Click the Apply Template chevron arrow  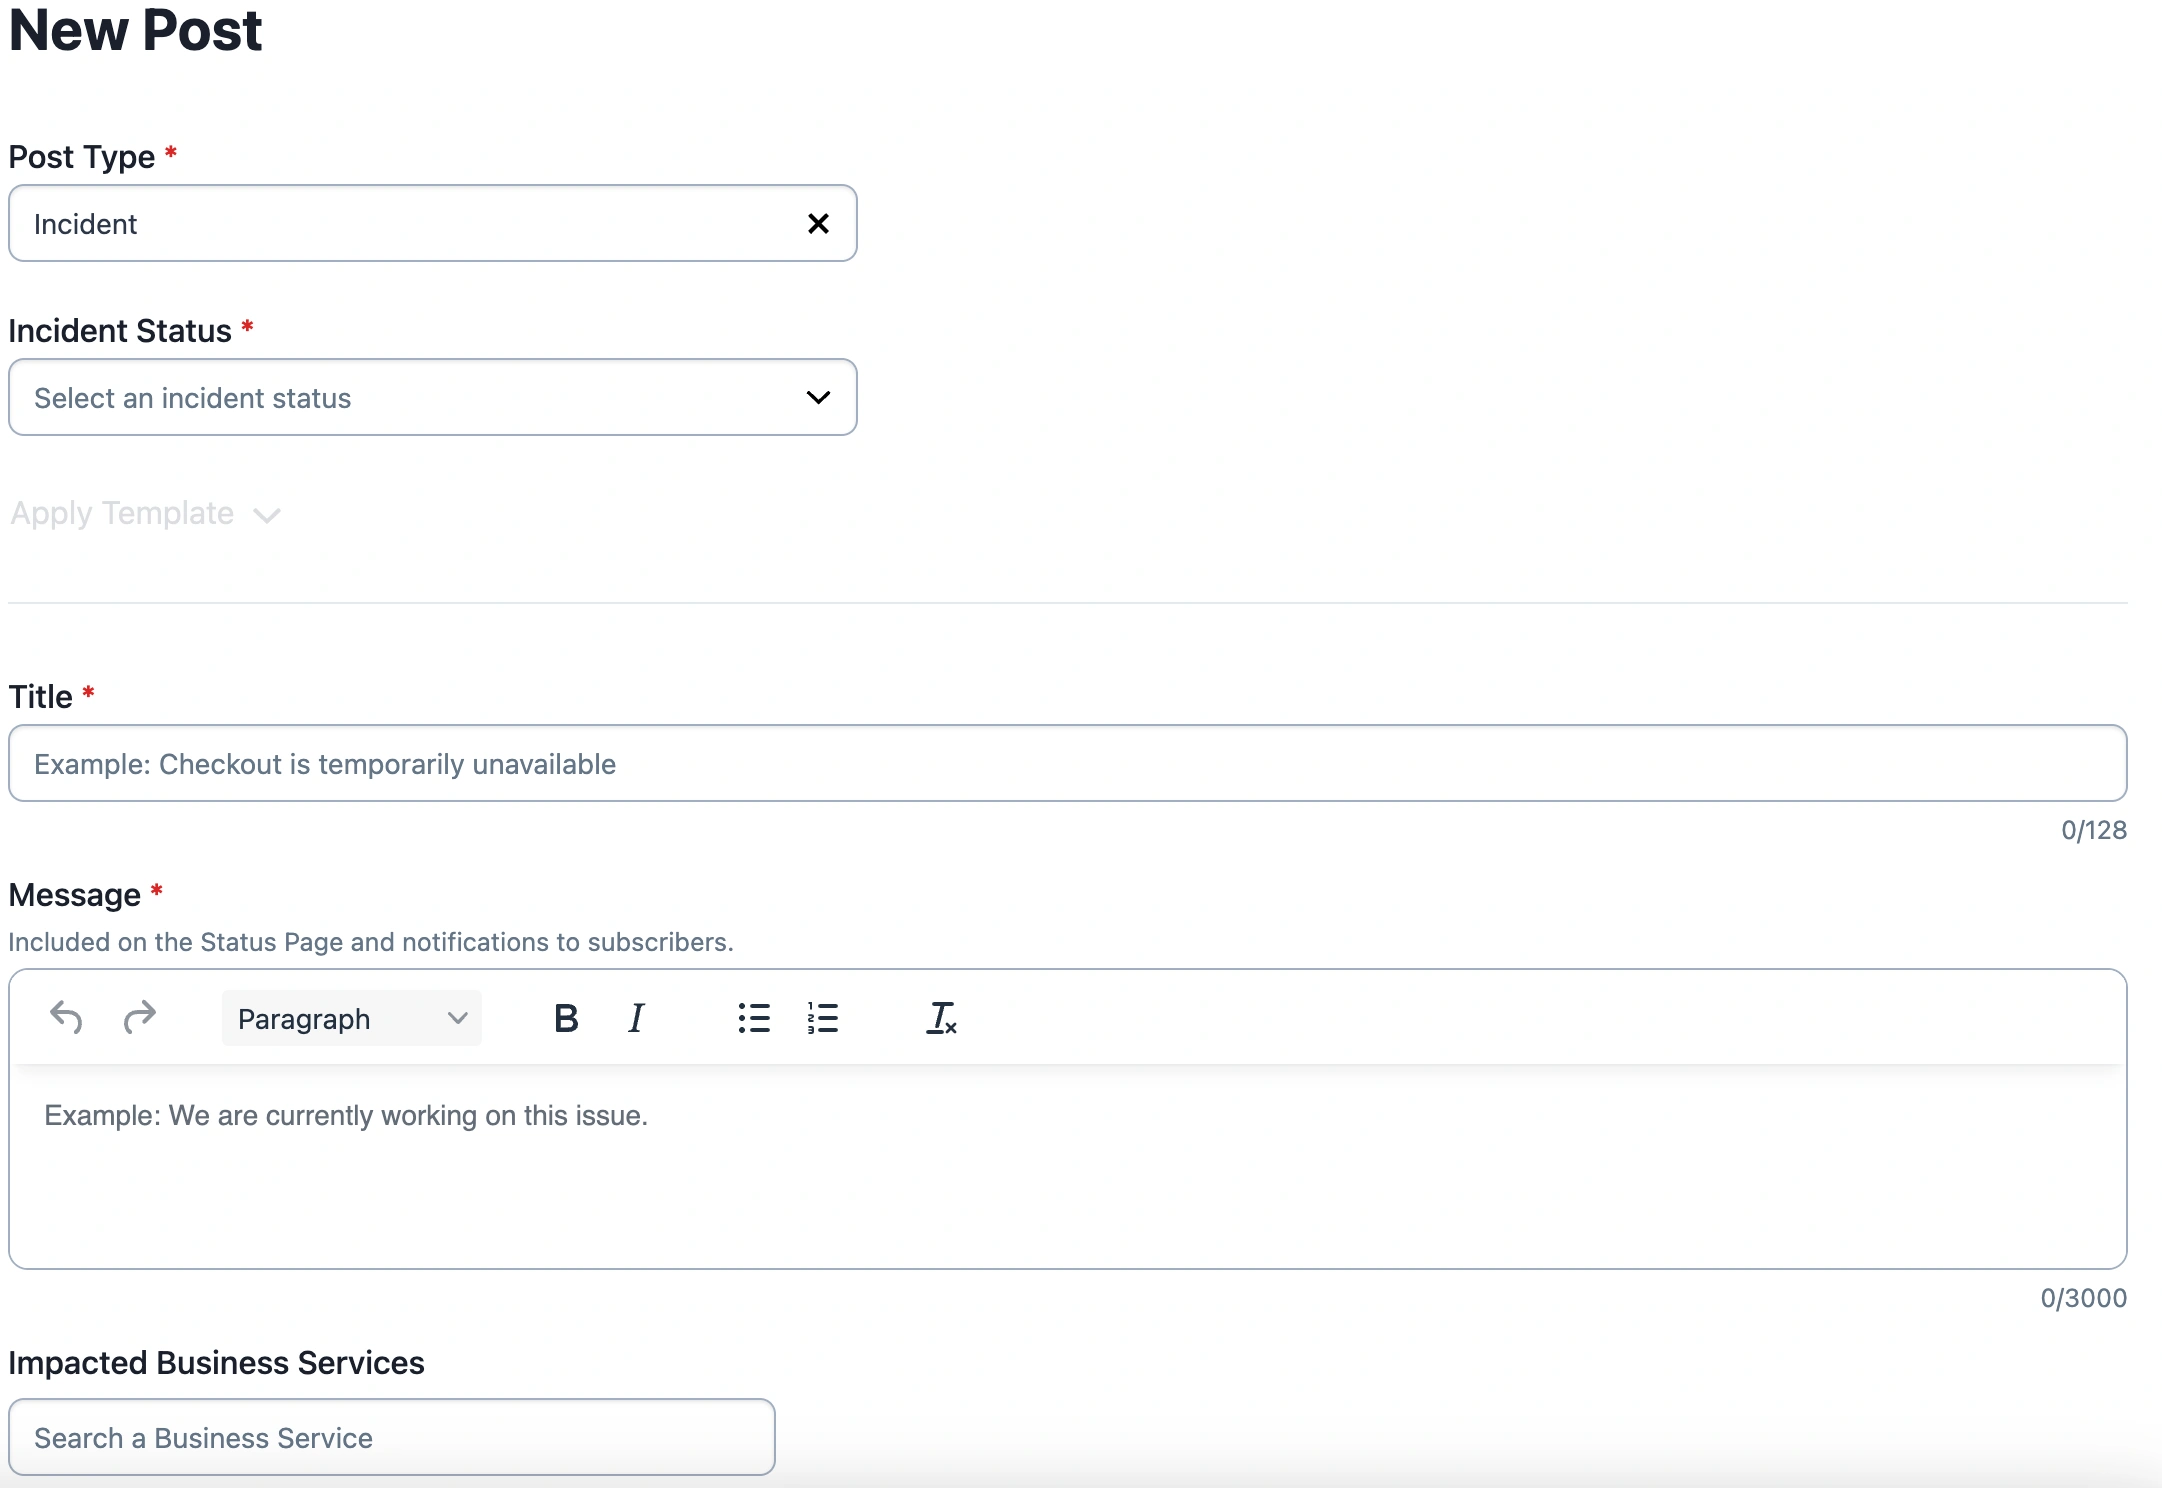point(267,516)
